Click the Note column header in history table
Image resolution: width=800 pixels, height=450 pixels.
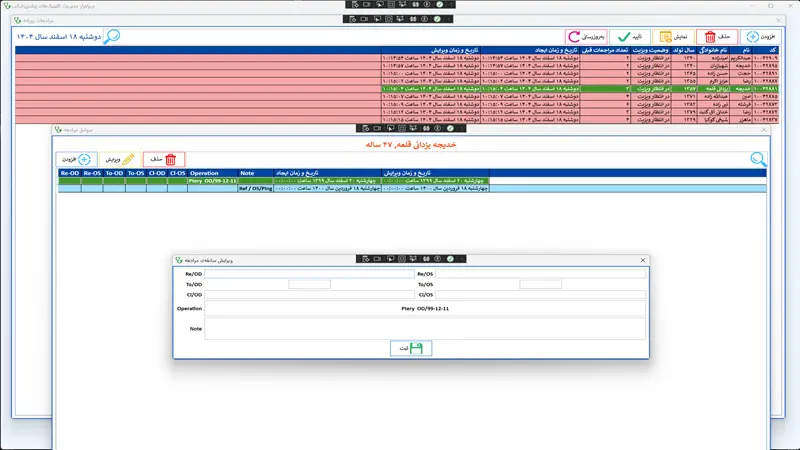pyautogui.click(x=255, y=173)
